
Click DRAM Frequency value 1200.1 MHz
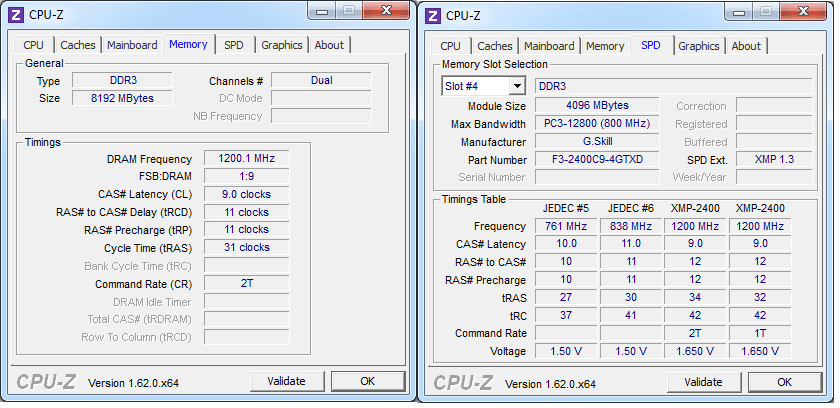(246, 158)
